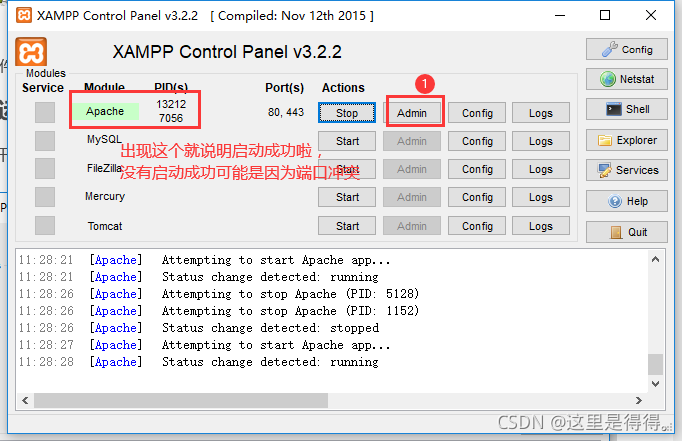682x441 pixels.
Task: Minimize the XAMPP window
Action: coord(560,15)
